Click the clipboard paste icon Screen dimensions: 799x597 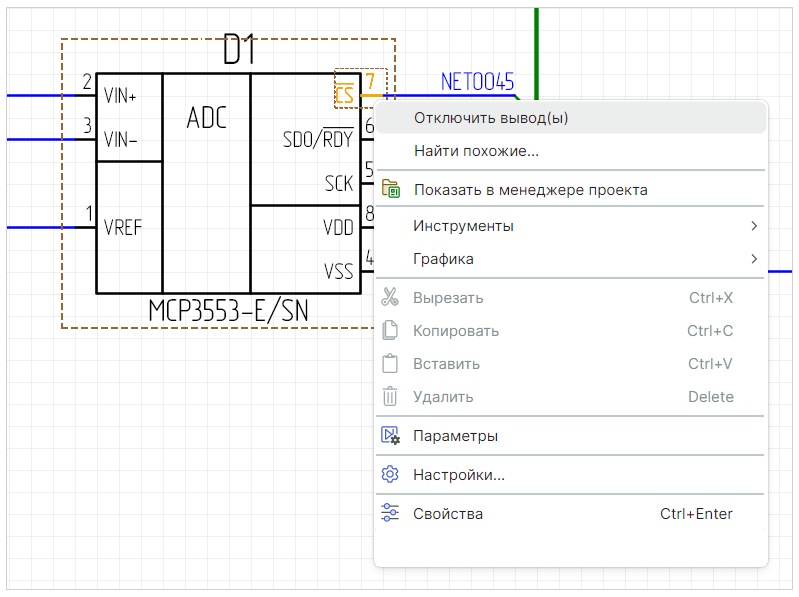[x=390, y=363]
